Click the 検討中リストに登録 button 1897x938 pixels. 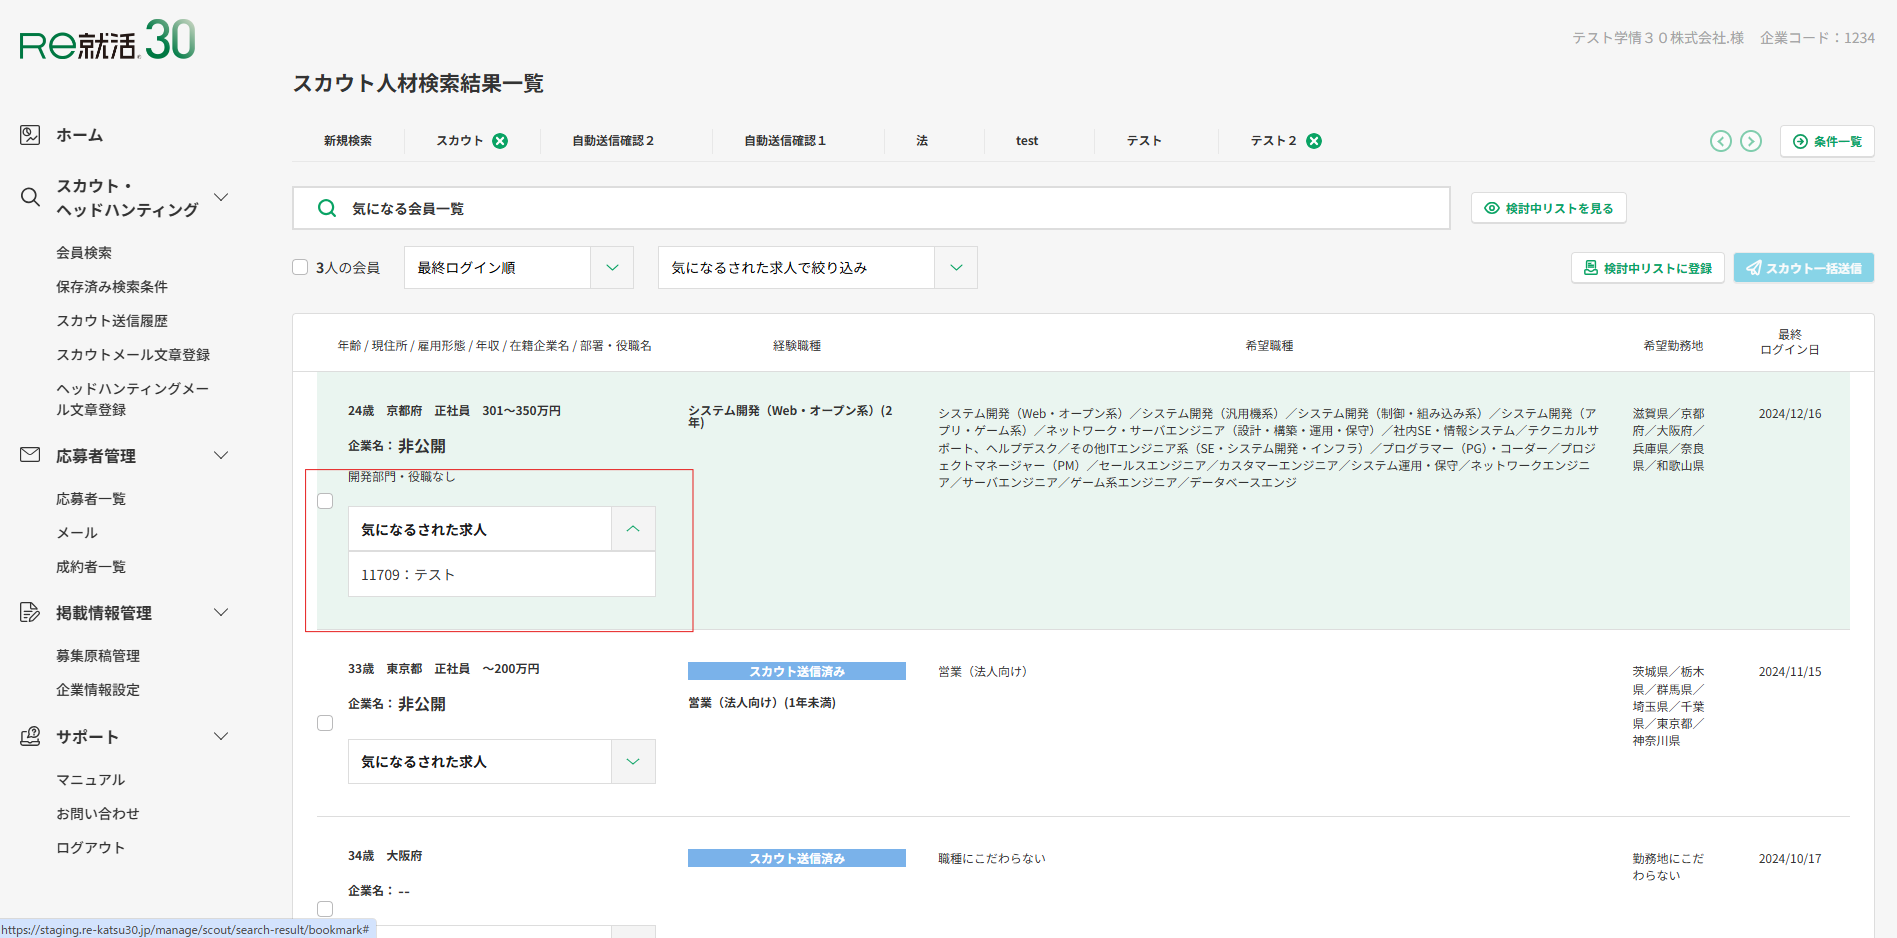1648,268
